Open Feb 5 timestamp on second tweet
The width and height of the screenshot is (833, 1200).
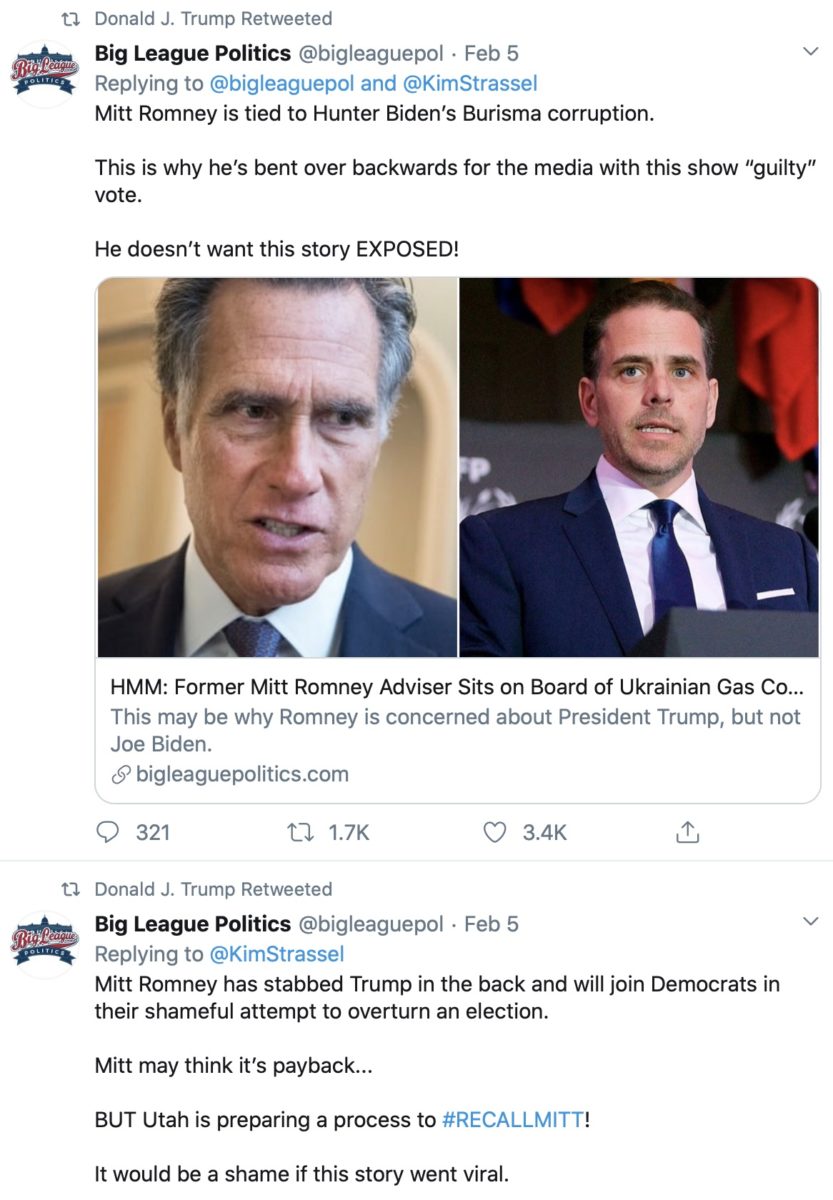tap(491, 924)
